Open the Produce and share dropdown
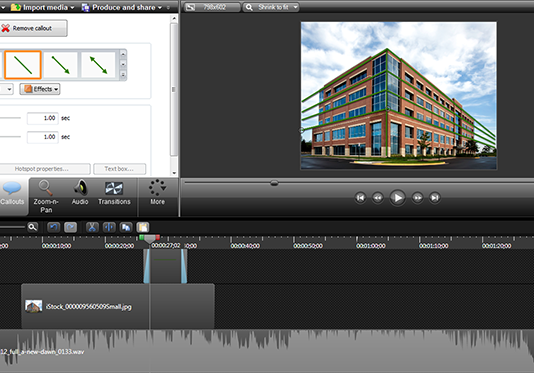The width and height of the screenshot is (534, 373). point(122,7)
